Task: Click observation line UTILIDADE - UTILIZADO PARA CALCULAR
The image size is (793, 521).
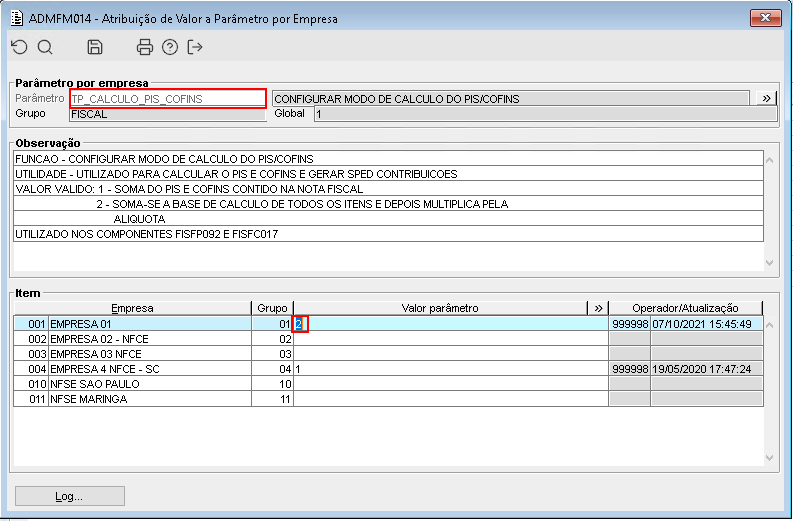Action: point(388,174)
